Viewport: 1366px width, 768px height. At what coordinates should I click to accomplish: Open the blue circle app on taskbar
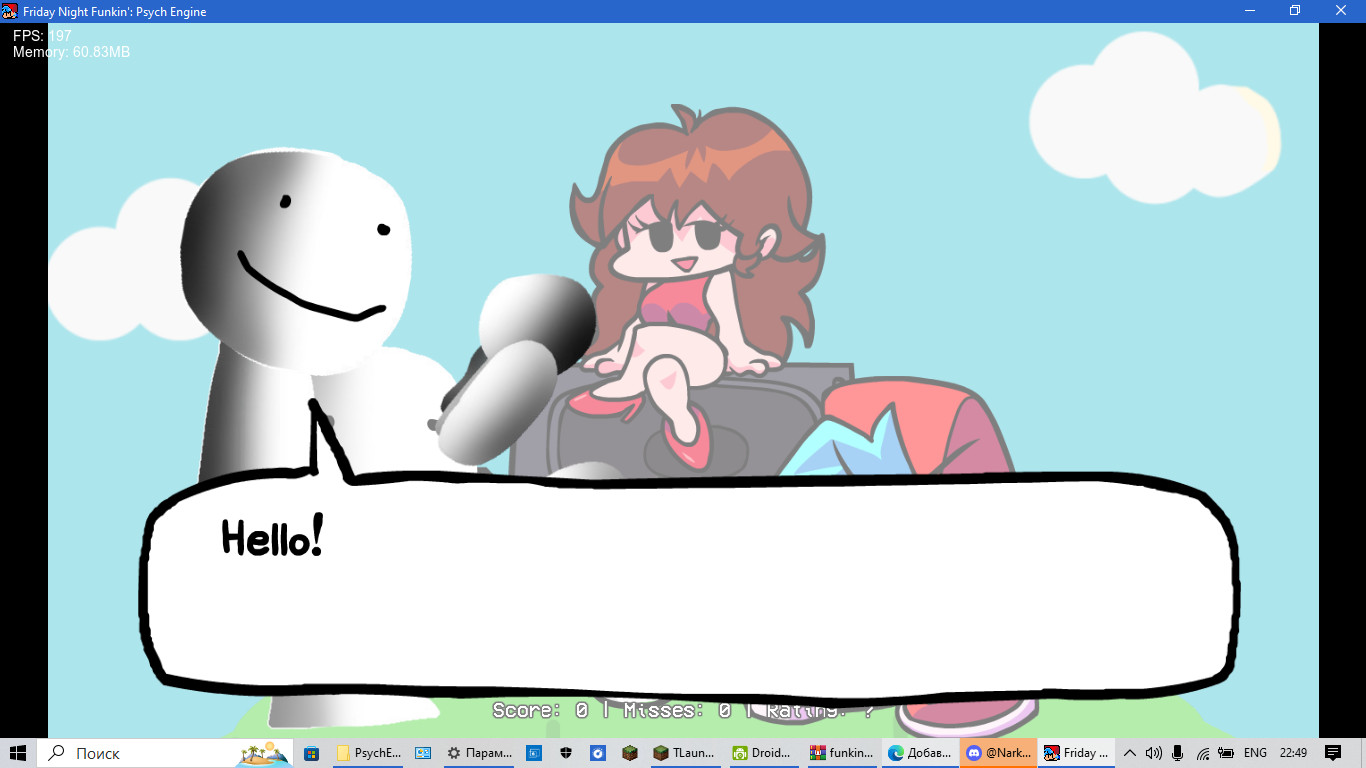598,753
